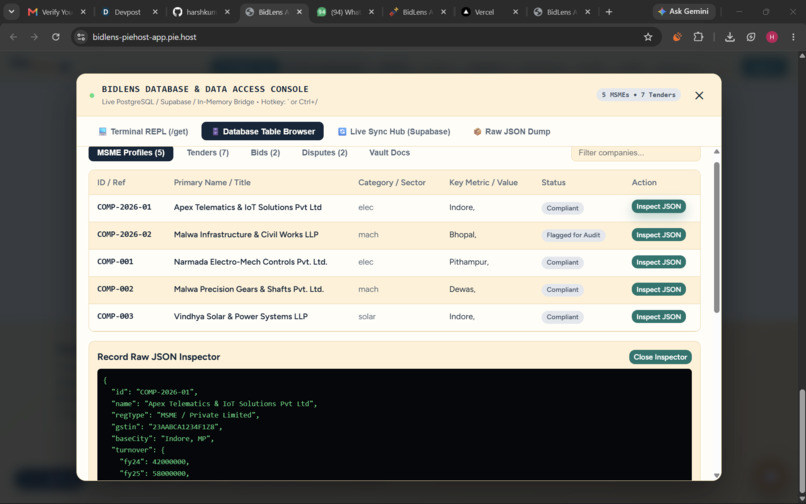This screenshot has width=806, height=504.
Task: Close the BidLens database console dialog
Action: point(699,96)
